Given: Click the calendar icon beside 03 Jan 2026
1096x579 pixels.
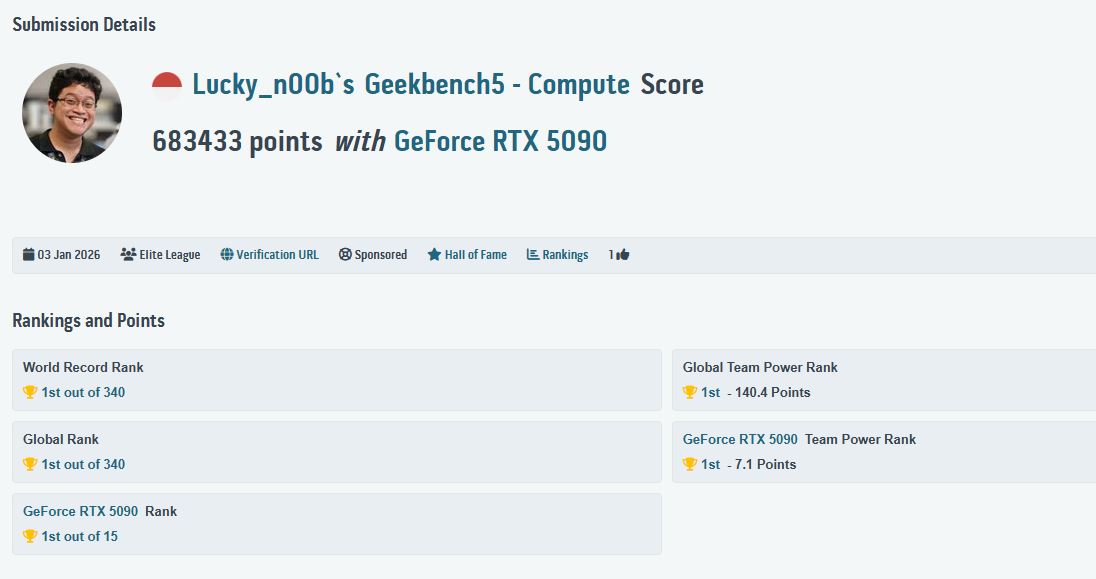Looking at the screenshot, I should click(28, 254).
